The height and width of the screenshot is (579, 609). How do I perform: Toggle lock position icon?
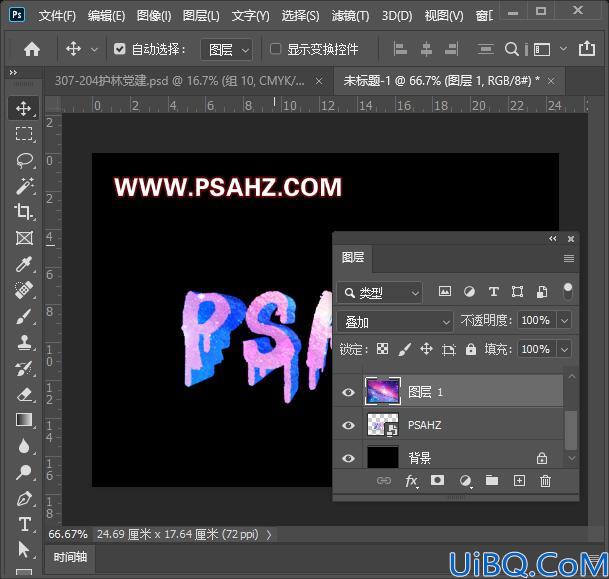coord(426,349)
